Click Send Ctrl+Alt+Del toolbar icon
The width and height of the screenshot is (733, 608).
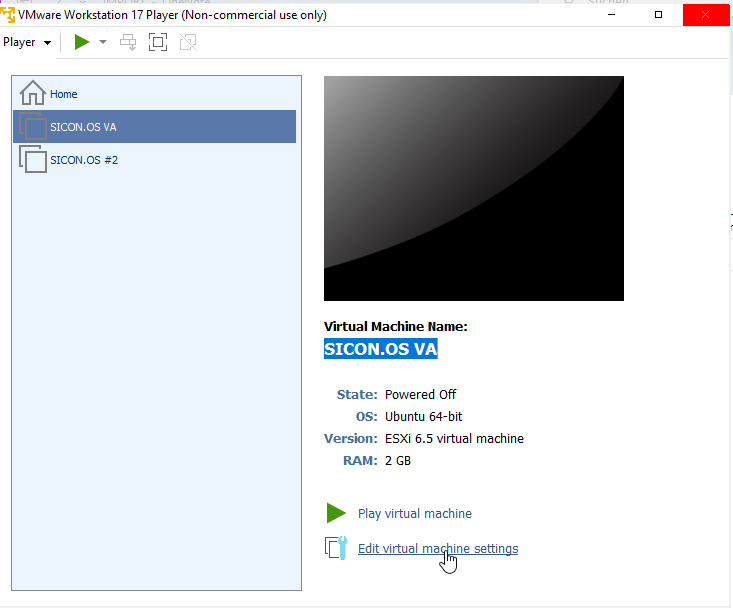[x=128, y=42]
